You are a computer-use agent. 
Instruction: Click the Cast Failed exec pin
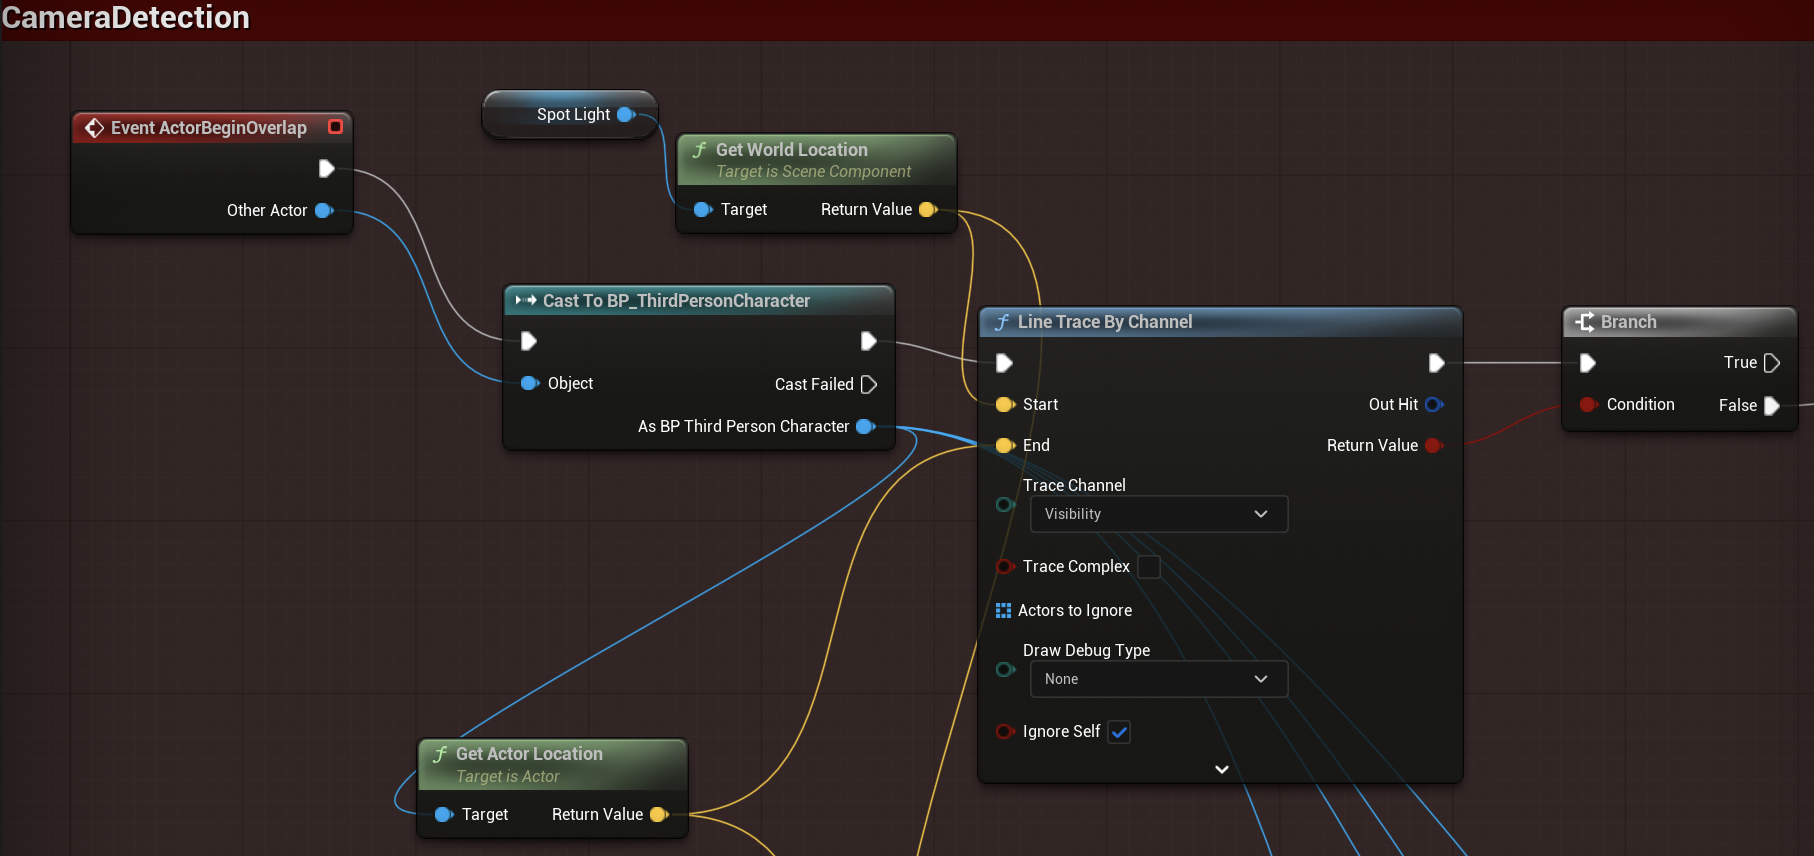pyautogui.click(x=869, y=384)
